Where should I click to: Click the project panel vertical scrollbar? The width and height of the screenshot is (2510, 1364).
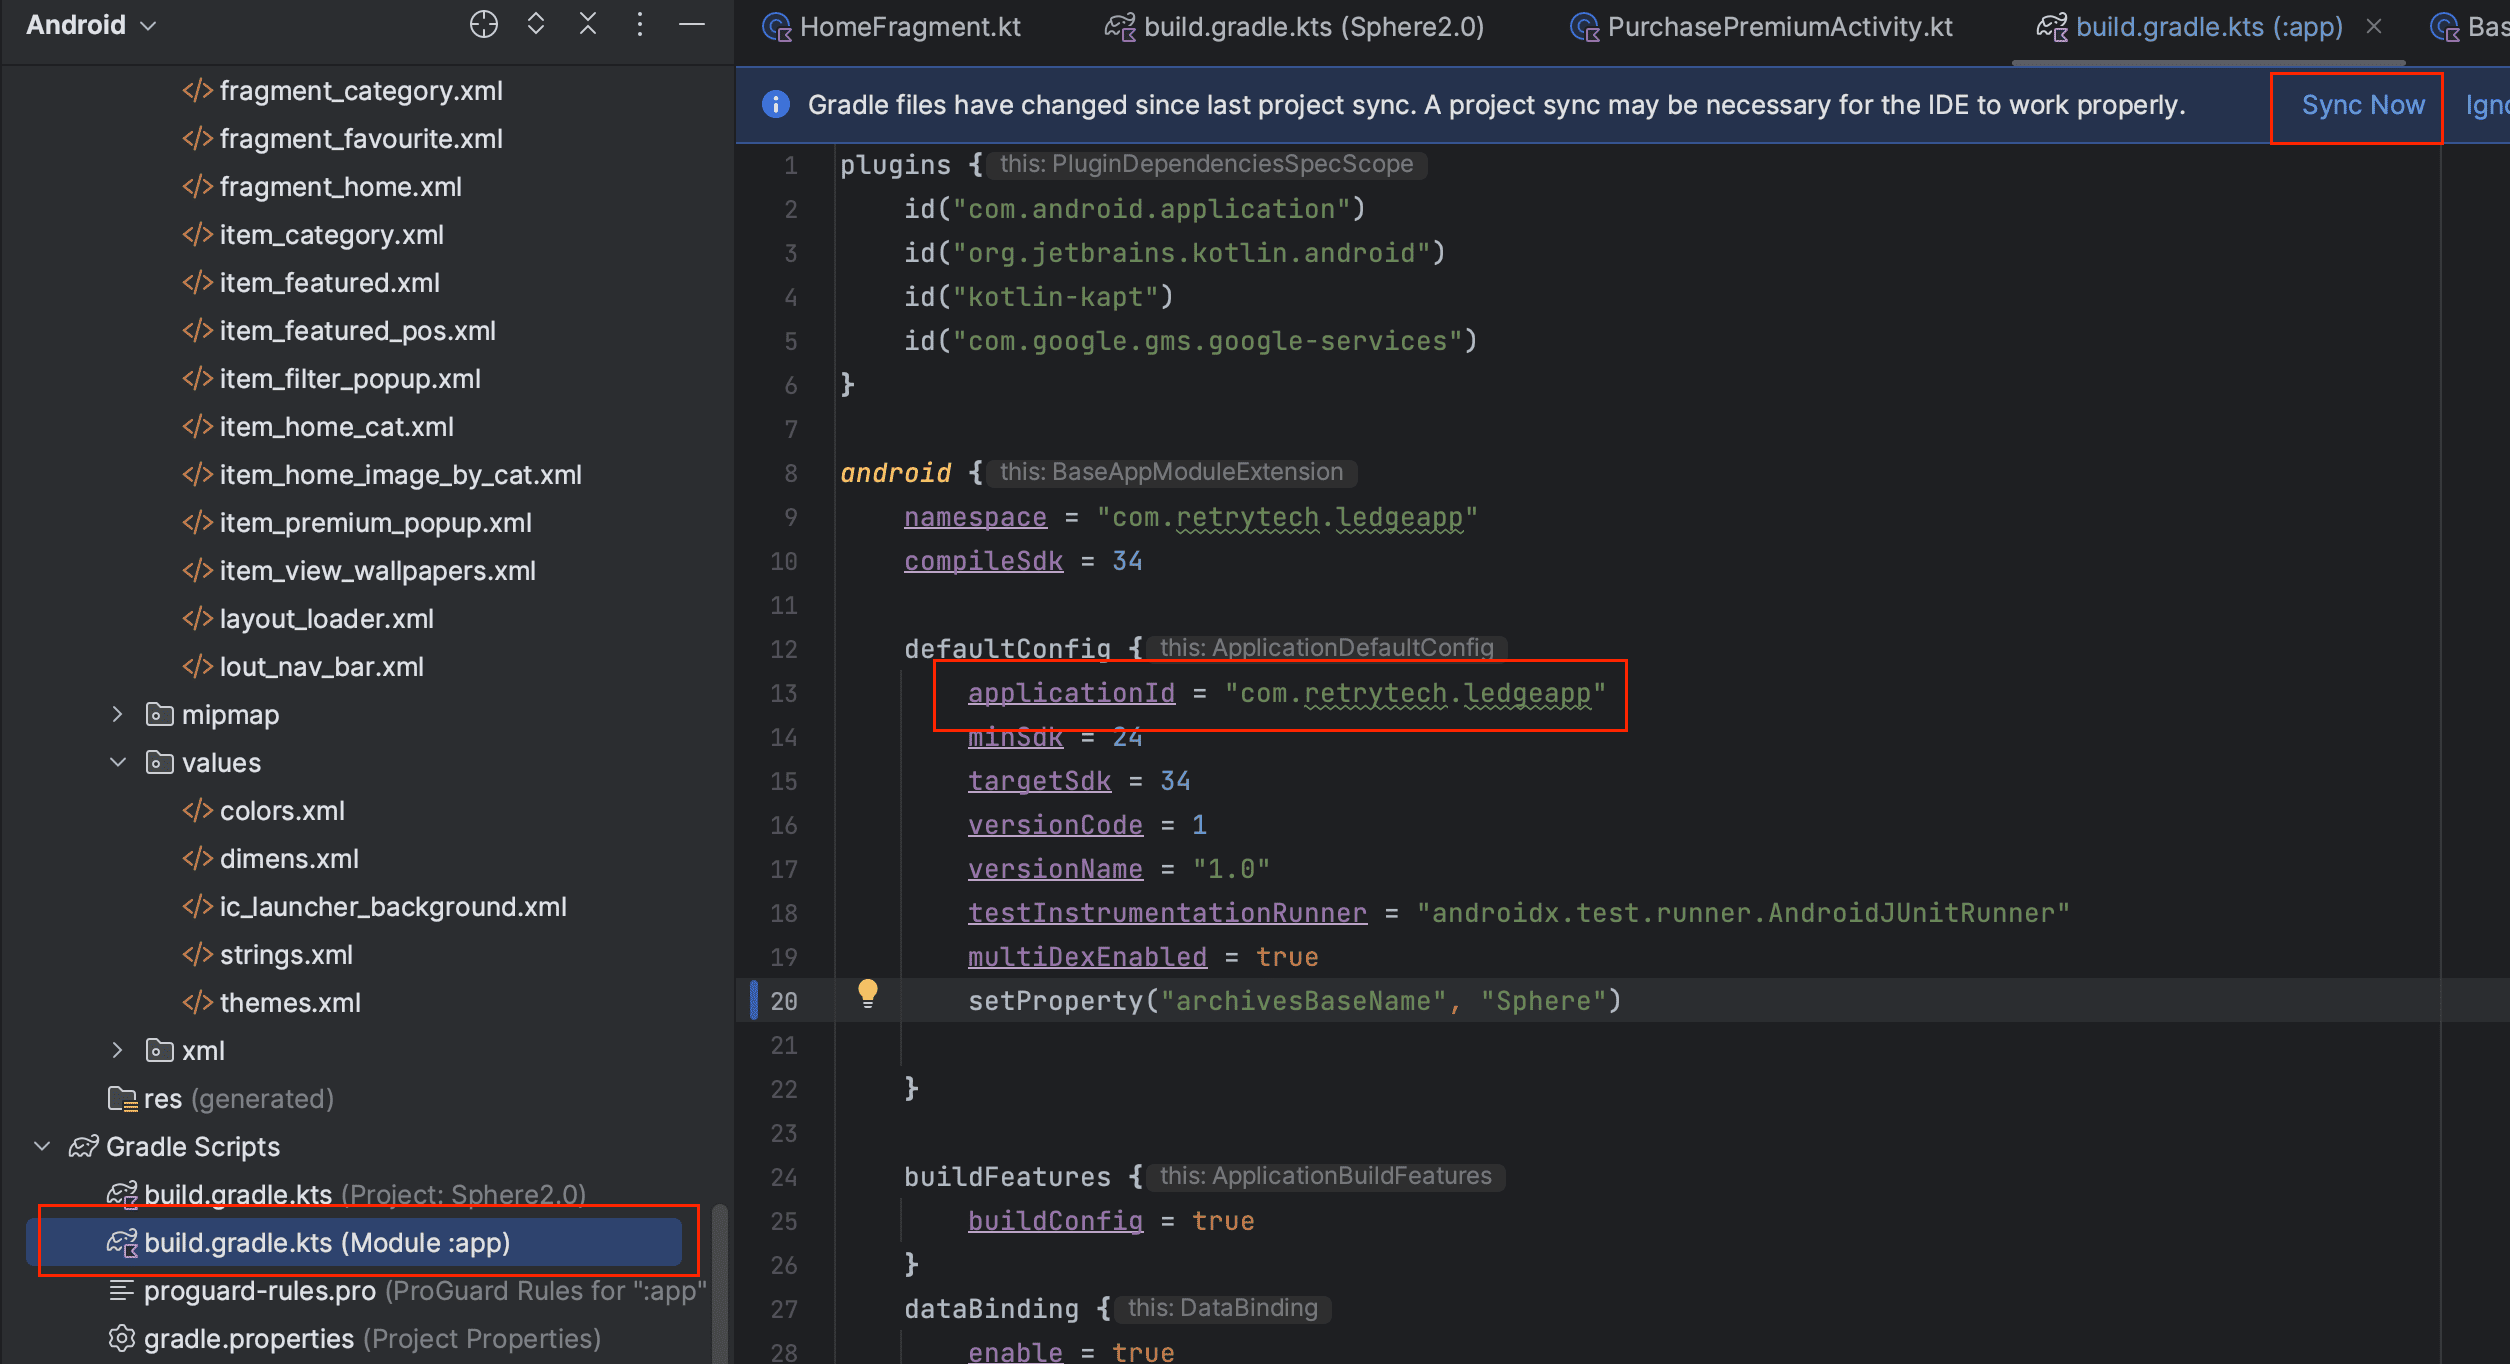(x=719, y=1285)
